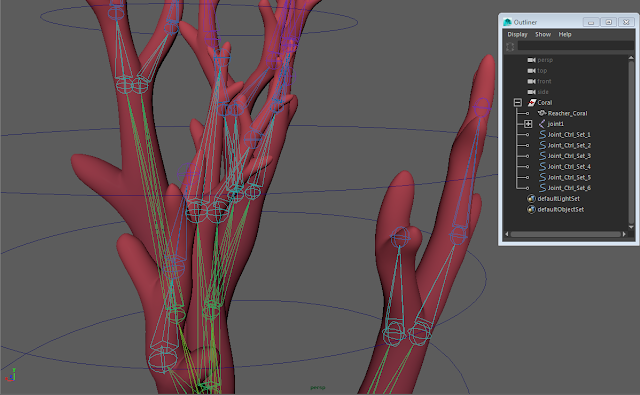Click the Outliner vertical scrollbar up arrow
640x395 pixels.
coord(631,58)
